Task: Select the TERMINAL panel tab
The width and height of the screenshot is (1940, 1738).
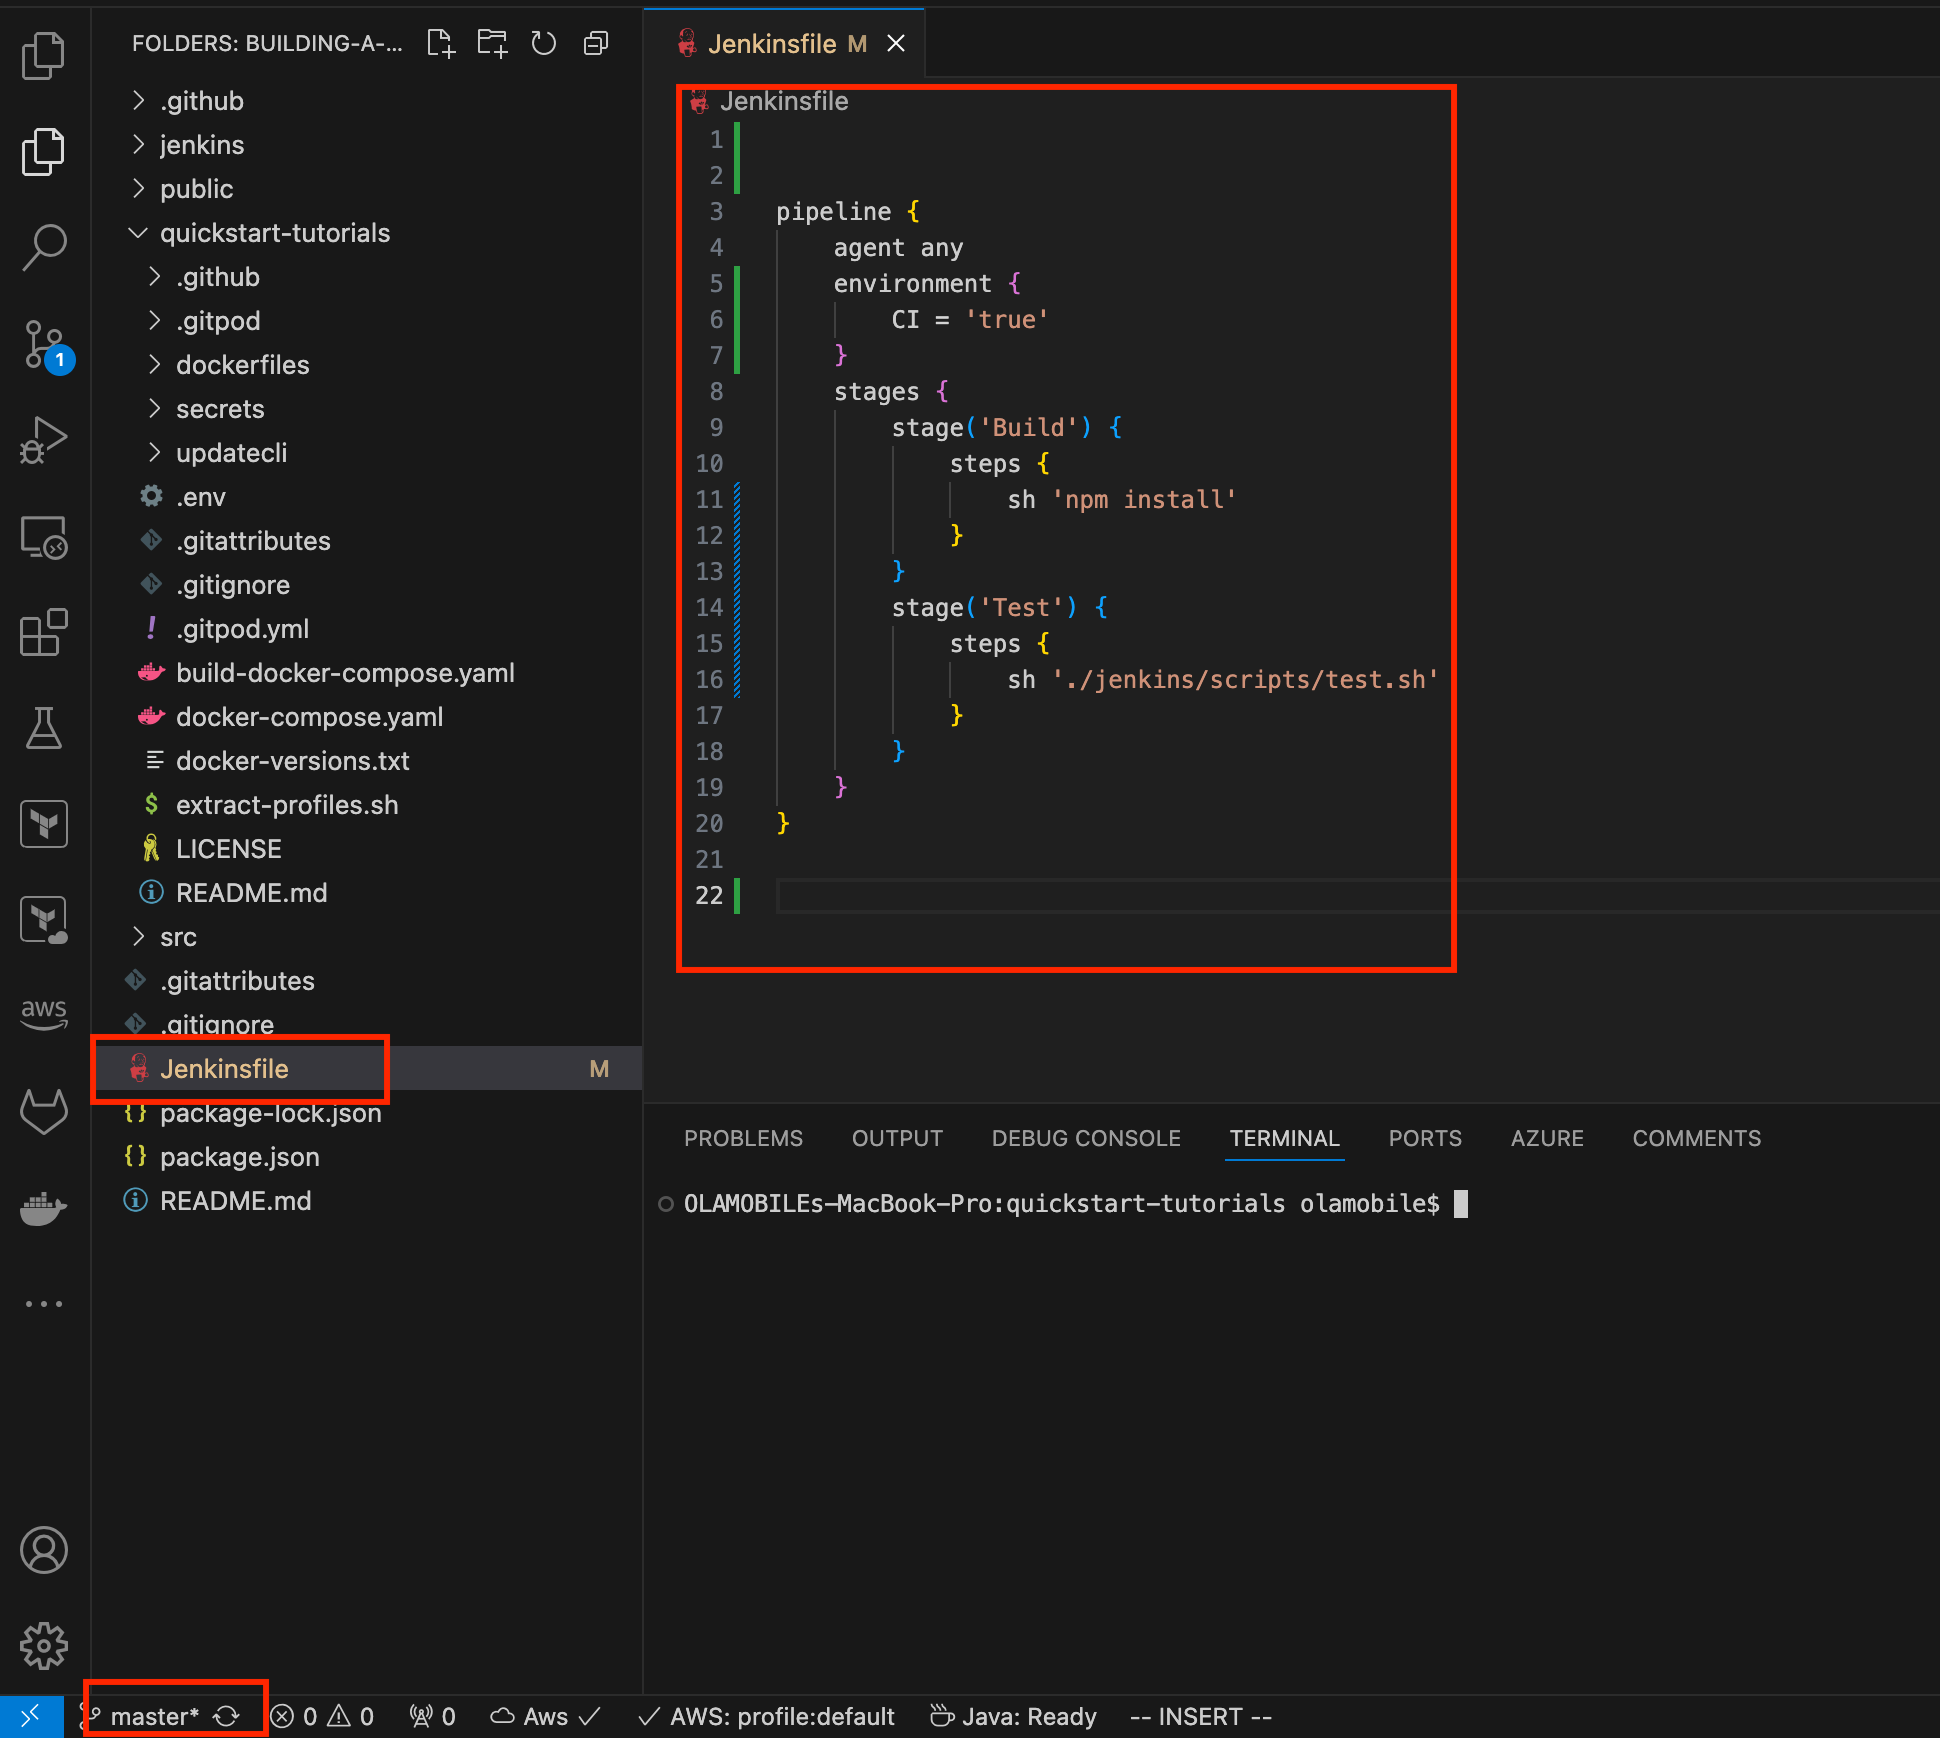Action: [1284, 1138]
